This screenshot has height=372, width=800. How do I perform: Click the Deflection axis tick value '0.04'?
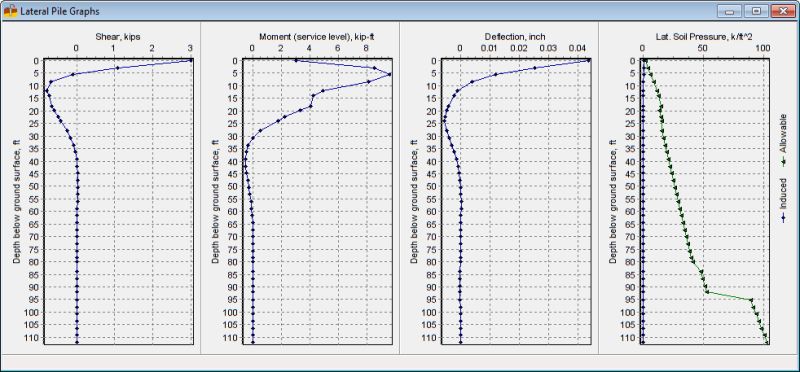coord(578,48)
